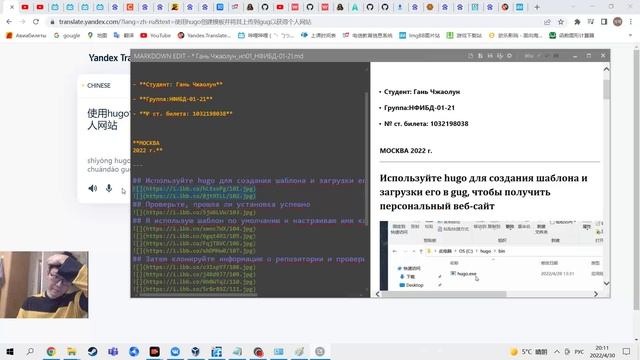The width and height of the screenshot is (640, 360).
Task: Open the Chrome profile avatar
Action: [x=618, y=22]
